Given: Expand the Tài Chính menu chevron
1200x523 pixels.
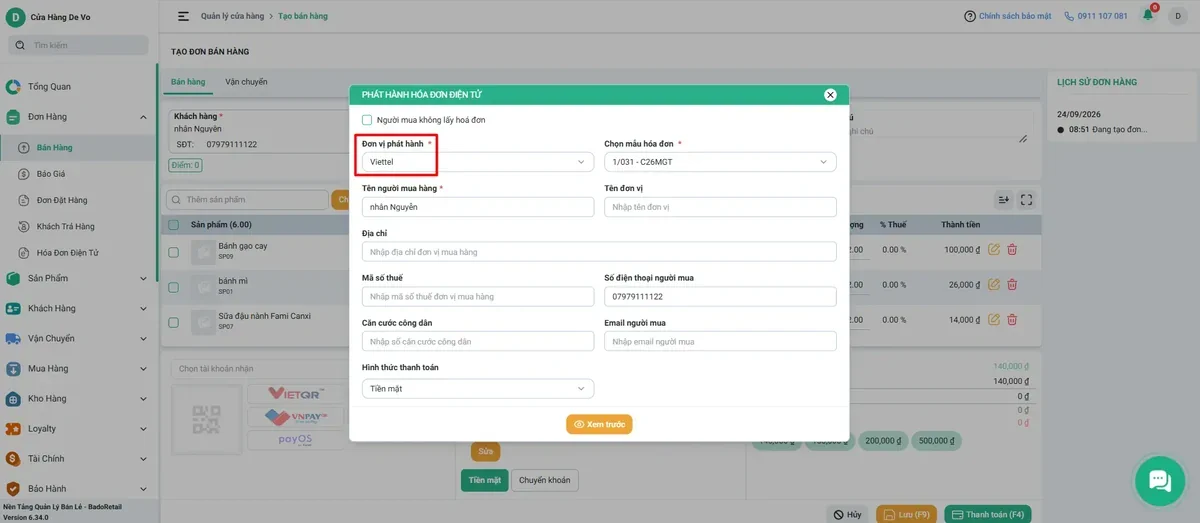Looking at the screenshot, I should pyautogui.click(x=143, y=459).
